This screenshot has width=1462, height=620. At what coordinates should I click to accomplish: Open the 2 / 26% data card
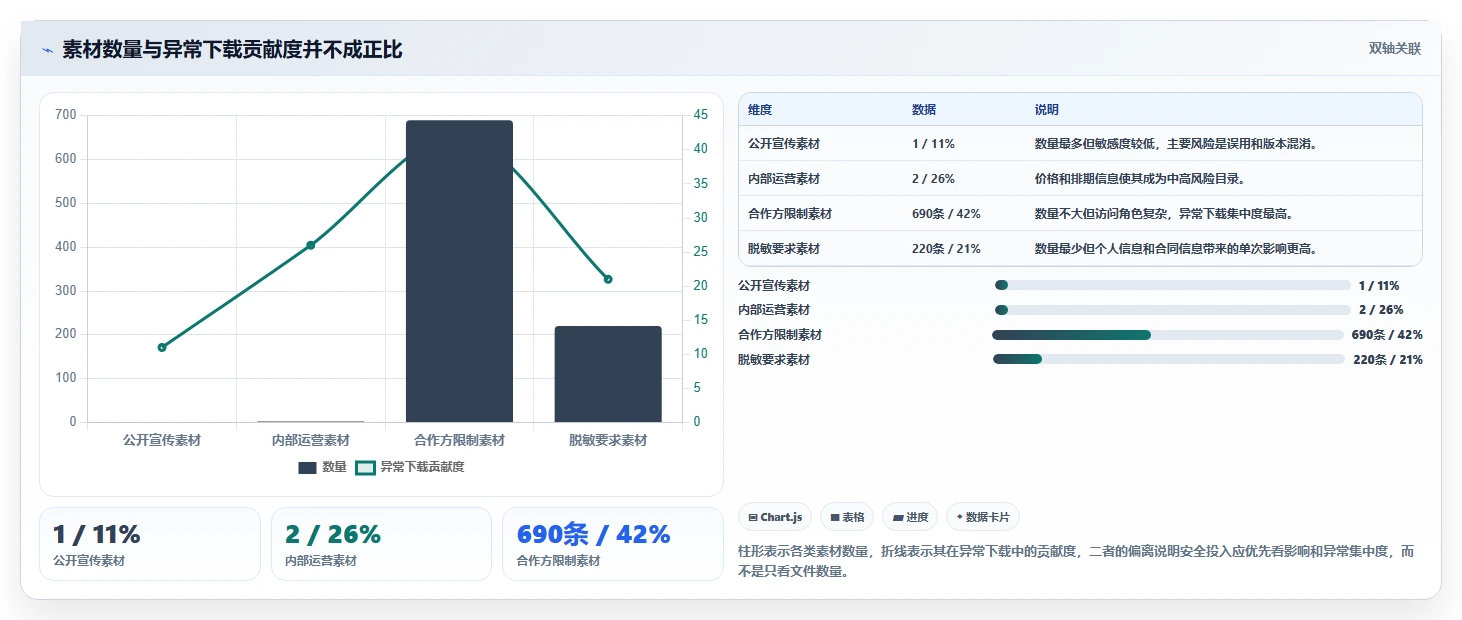coord(381,544)
